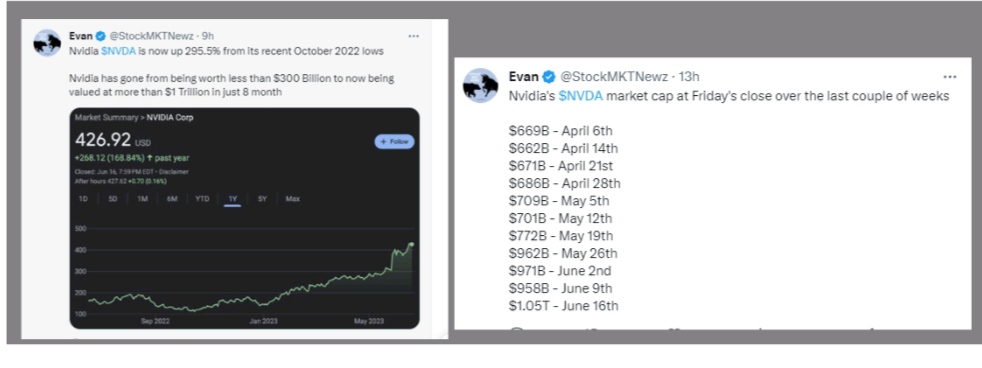This screenshot has width=982, height=368.
Task: Open three-dot menu on left tweet
Action: (413, 36)
